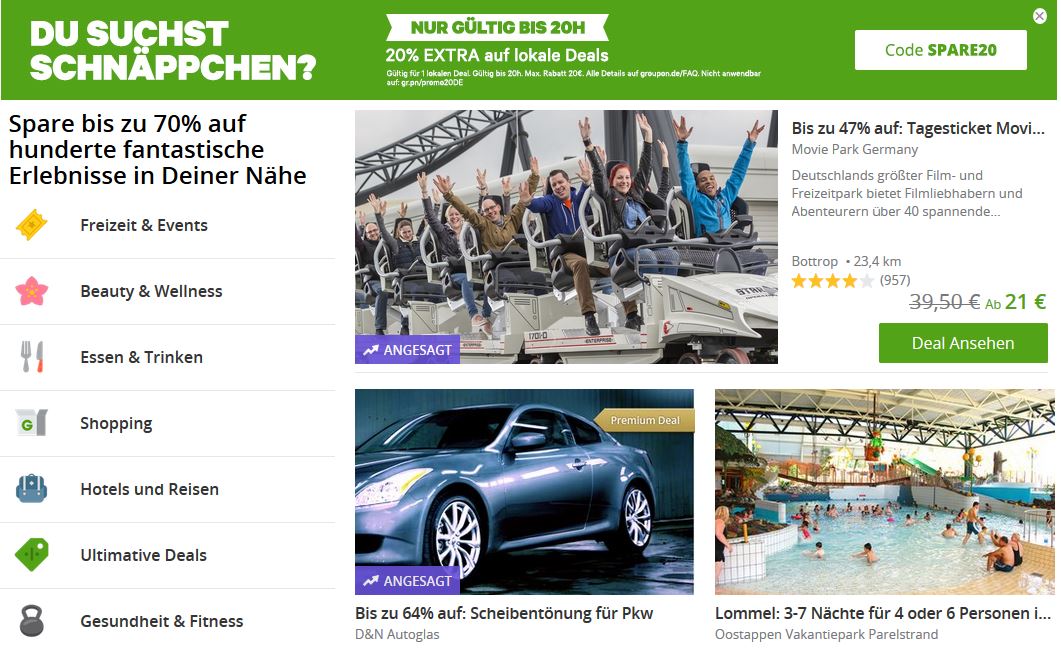
Task: Click the fork and knife Essen & Trinken icon
Action: pos(32,356)
